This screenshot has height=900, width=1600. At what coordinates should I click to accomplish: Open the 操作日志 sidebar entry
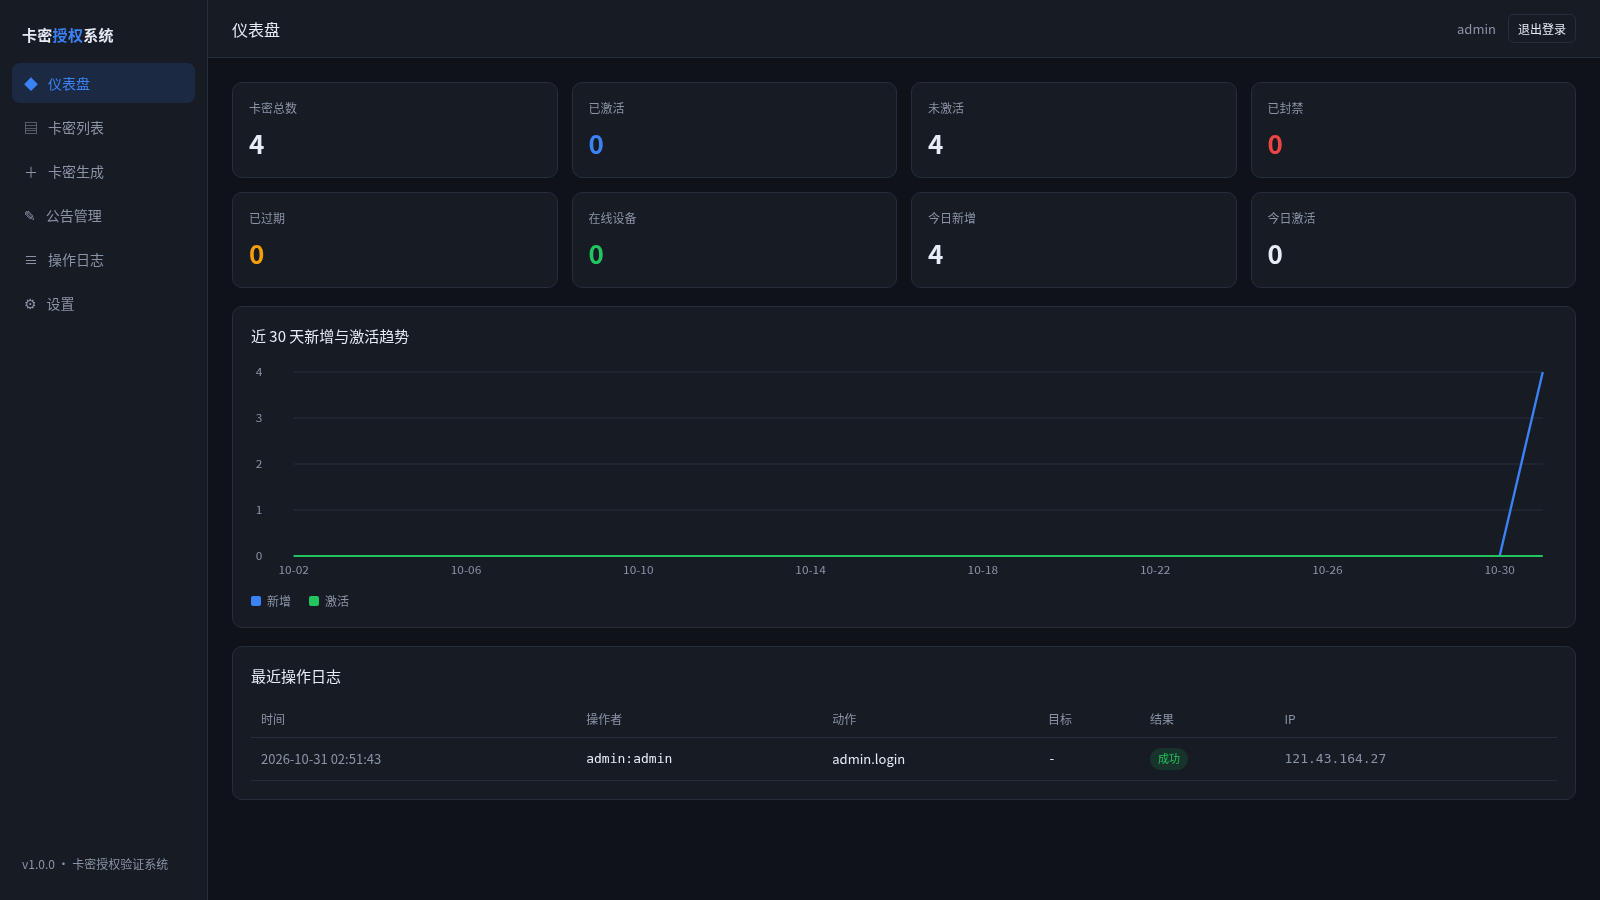pos(103,259)
